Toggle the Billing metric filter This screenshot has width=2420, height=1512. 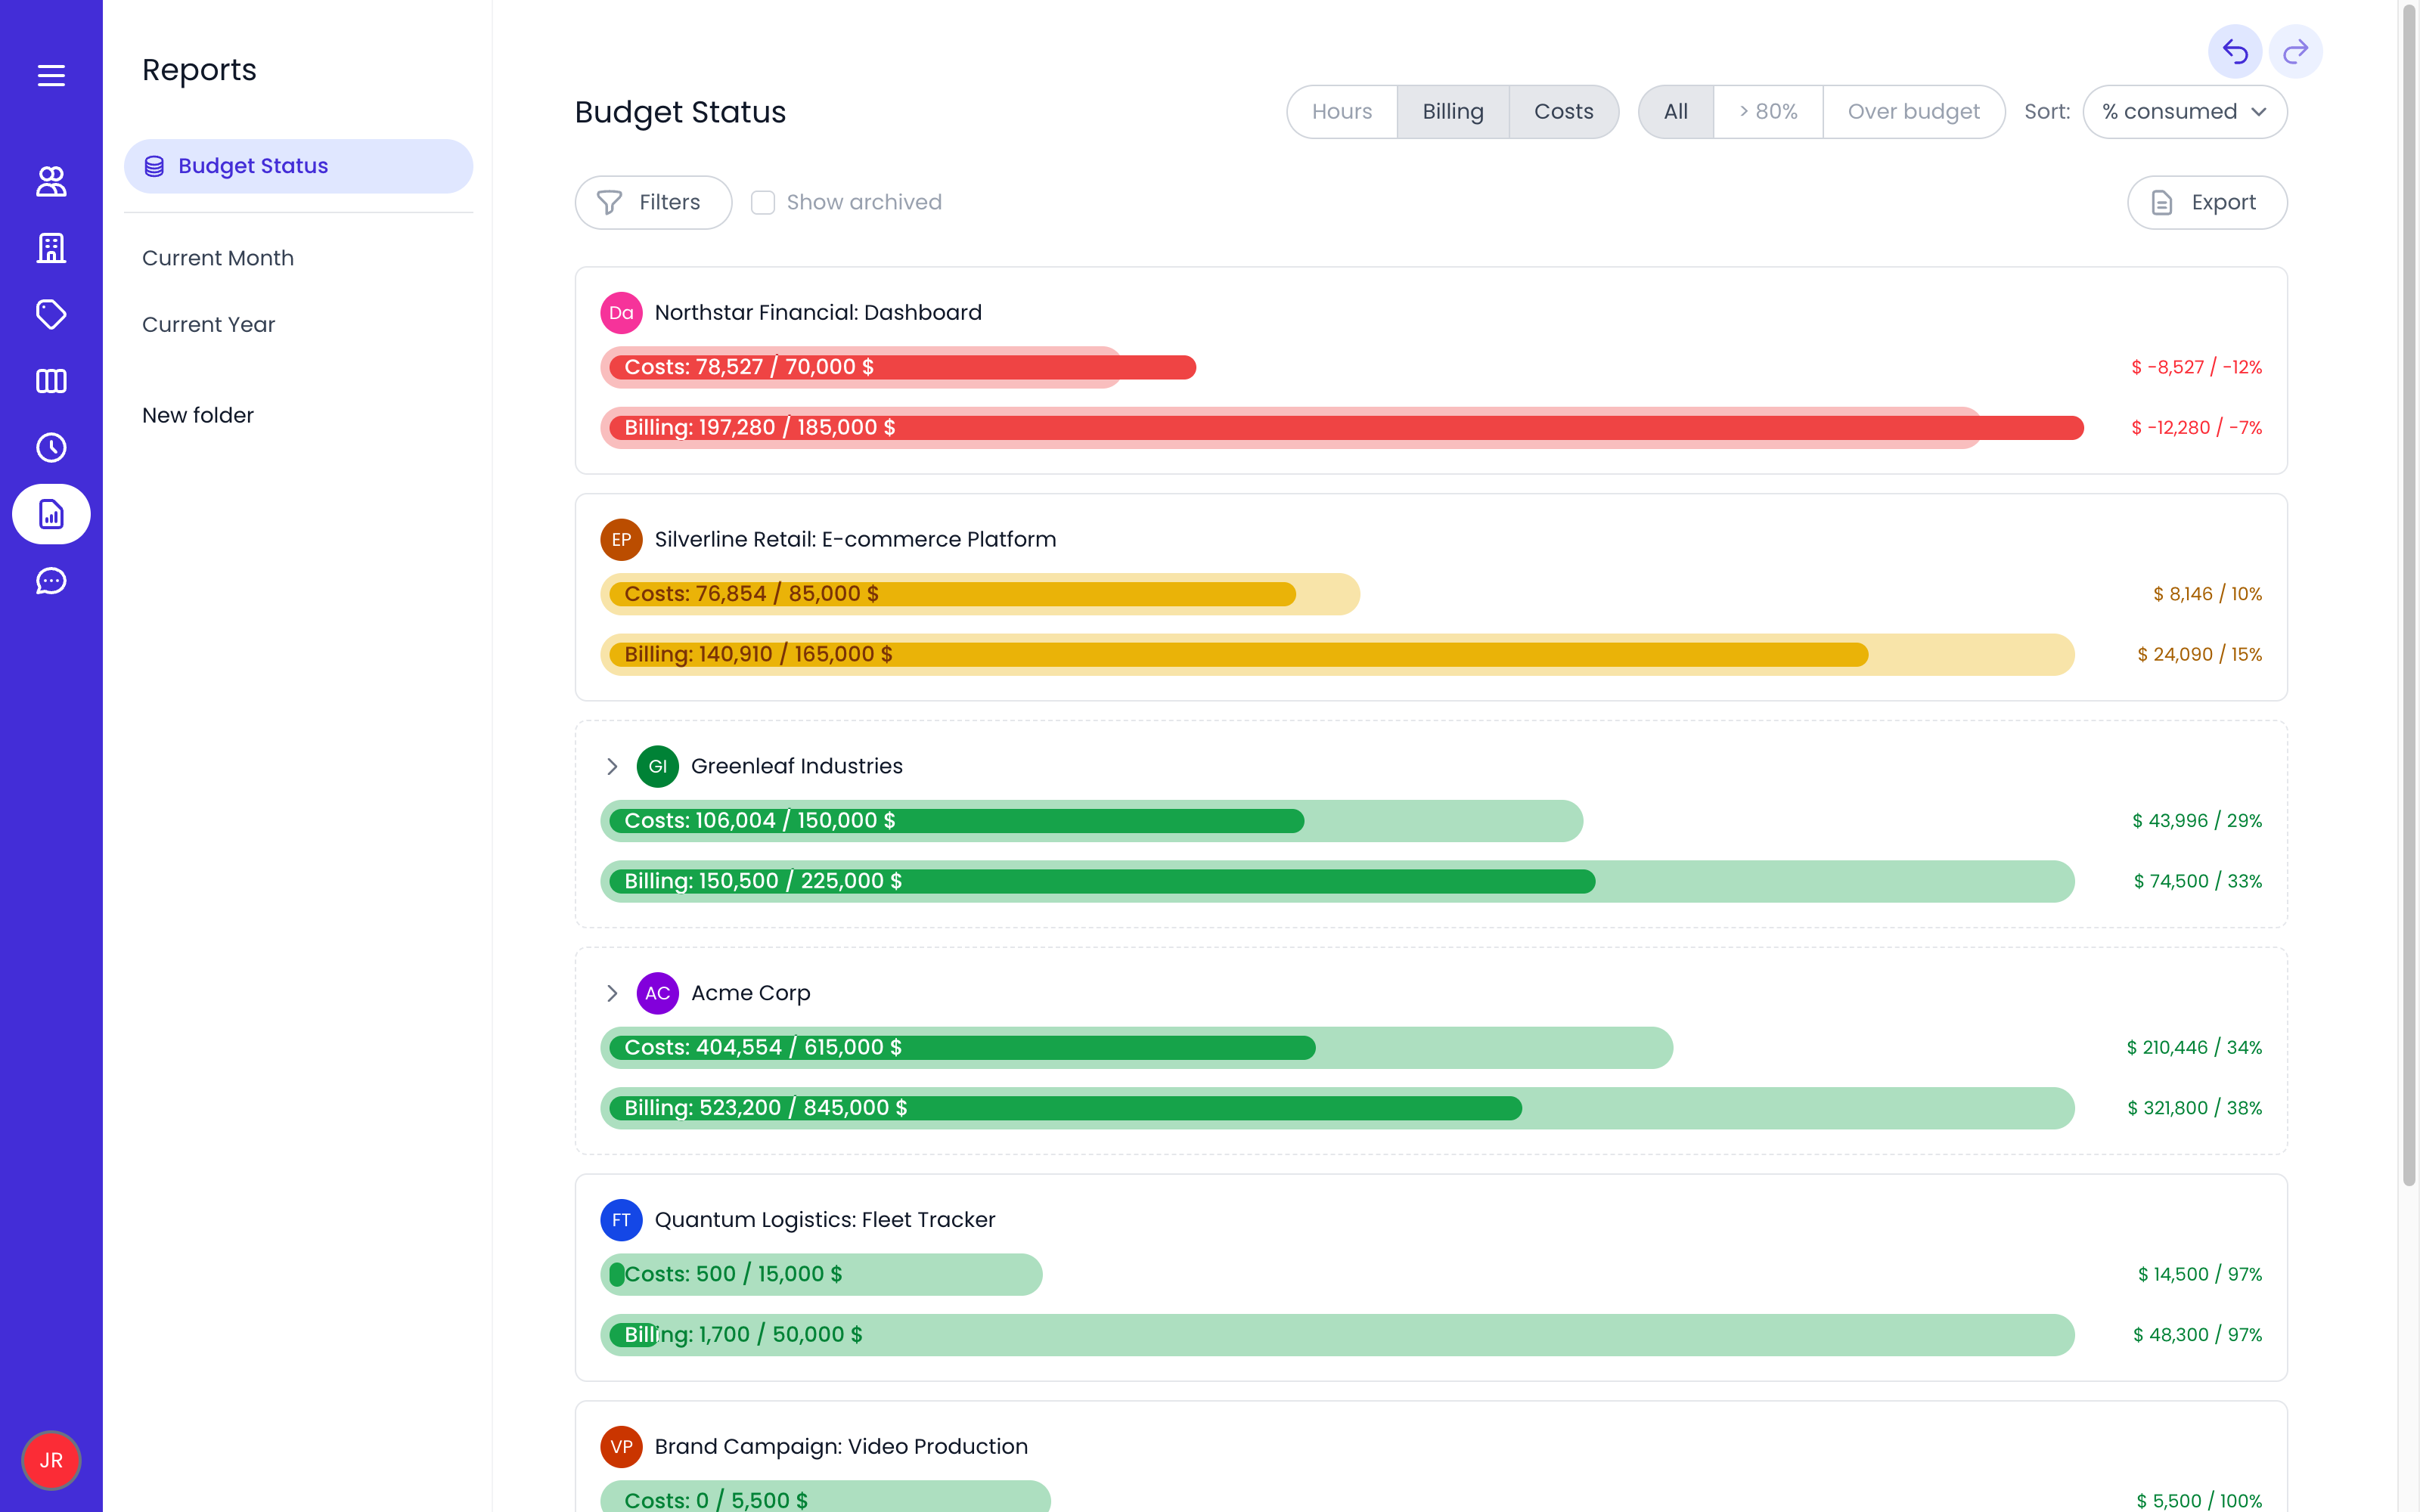[x=1453, y=112]
